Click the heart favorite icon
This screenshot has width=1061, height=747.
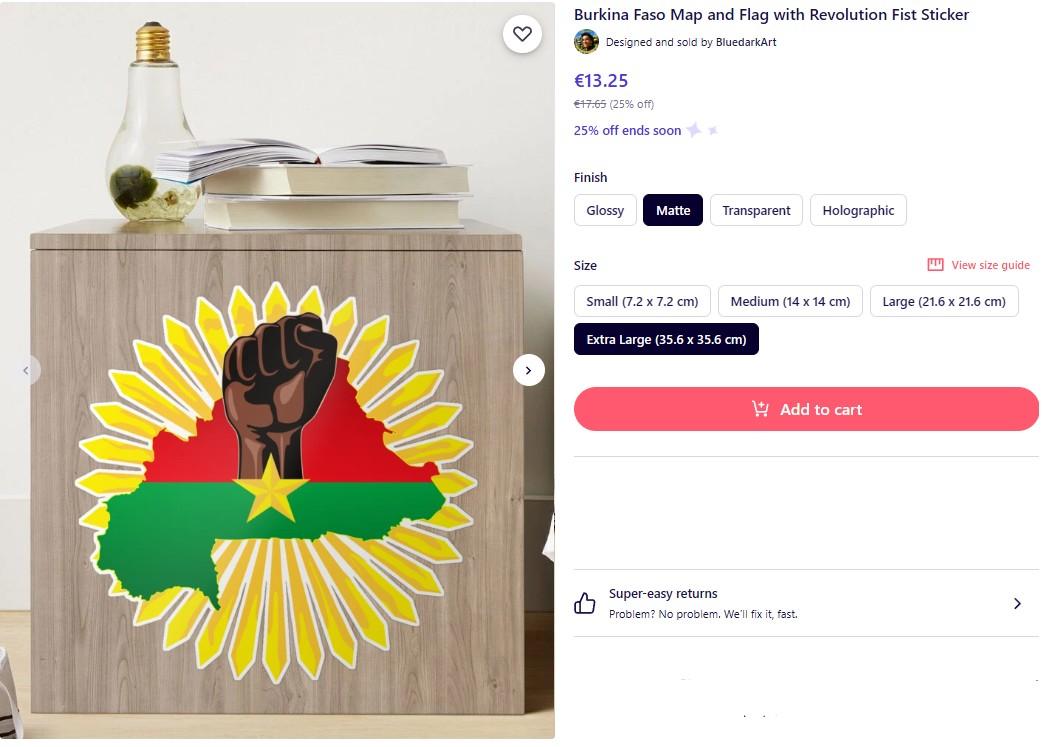[522, 34]
